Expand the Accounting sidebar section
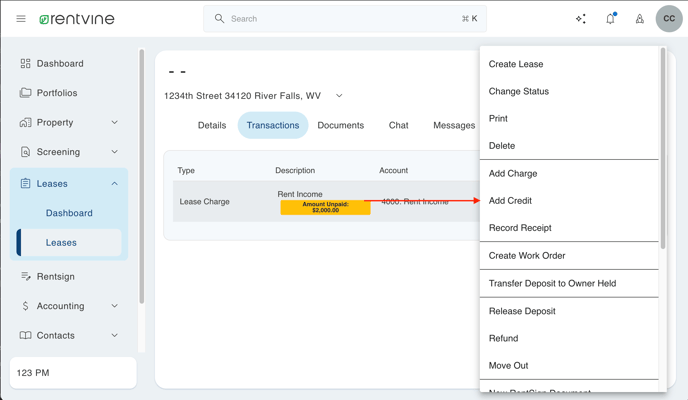This screenshot has height=400, width=688. tap(114, 306)
